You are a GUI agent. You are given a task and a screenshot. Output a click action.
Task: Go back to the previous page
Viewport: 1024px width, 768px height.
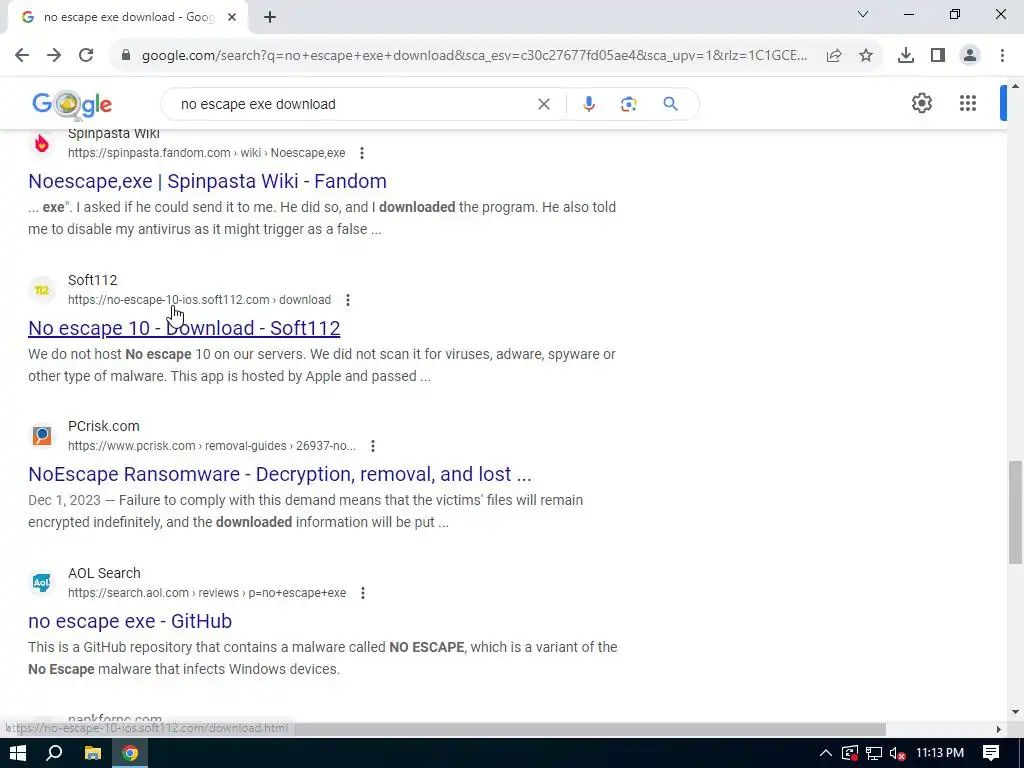(x=22, y=56)
